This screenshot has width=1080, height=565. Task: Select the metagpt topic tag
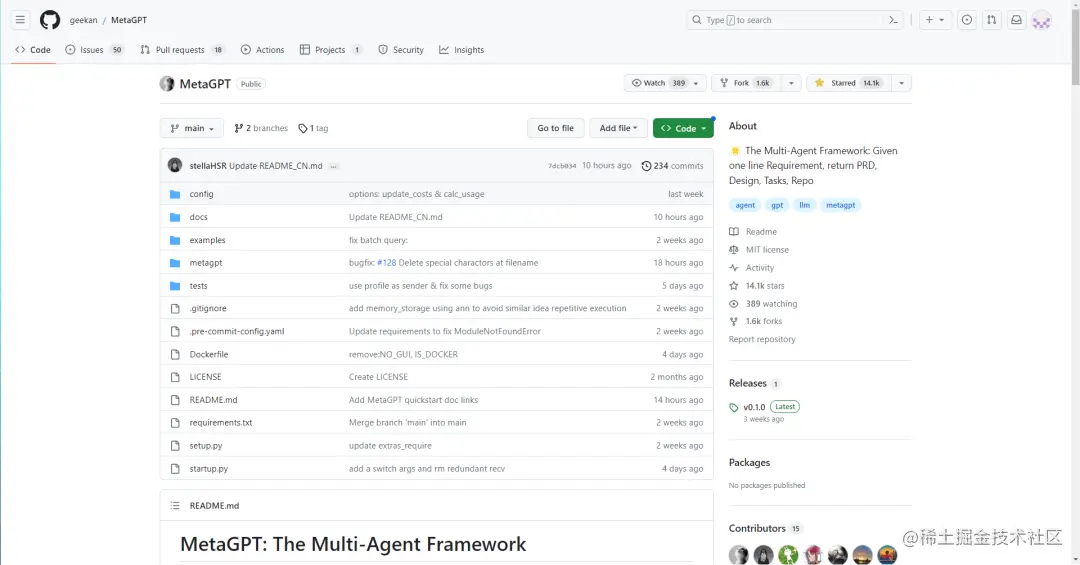click(x=840, y=205)
